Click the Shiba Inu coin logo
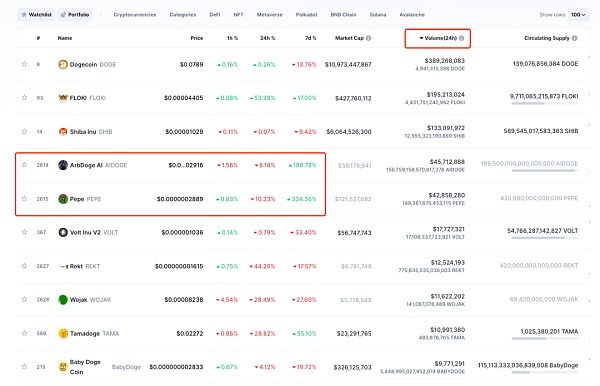 tap(63, 132)
